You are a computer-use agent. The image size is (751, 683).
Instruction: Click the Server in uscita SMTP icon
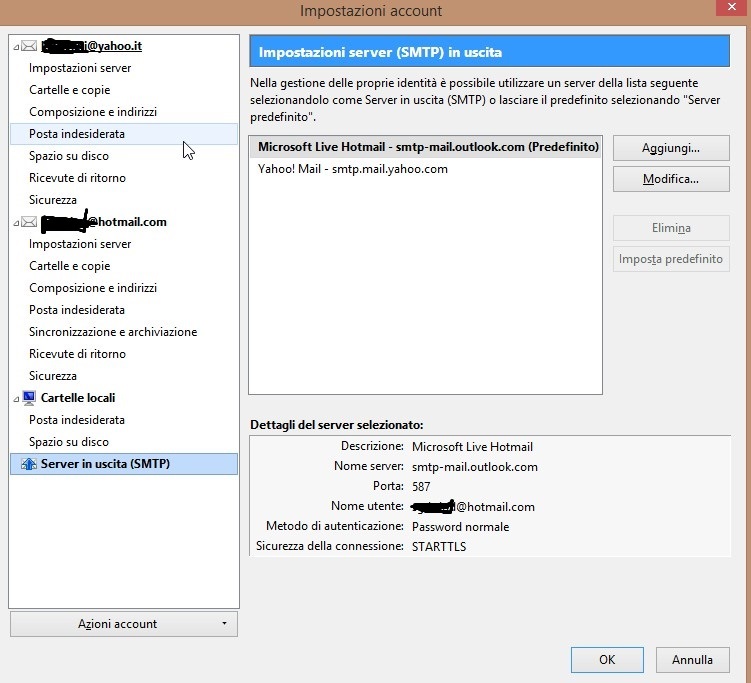[x=29, y=464]
